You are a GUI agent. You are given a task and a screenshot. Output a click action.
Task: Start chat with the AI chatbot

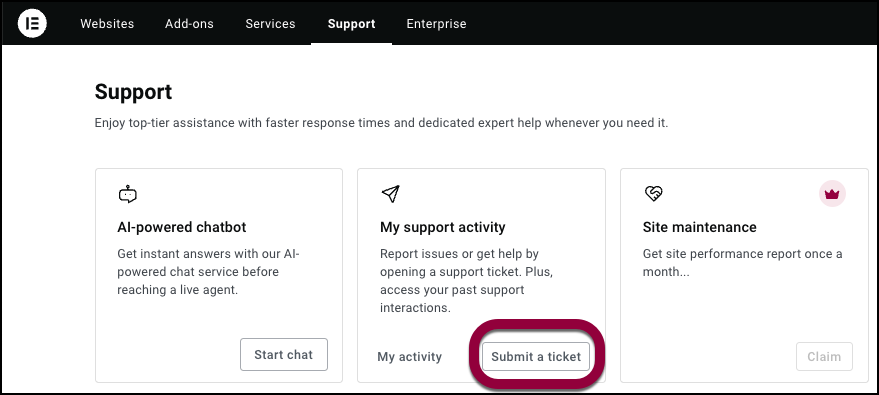(284, 354)
